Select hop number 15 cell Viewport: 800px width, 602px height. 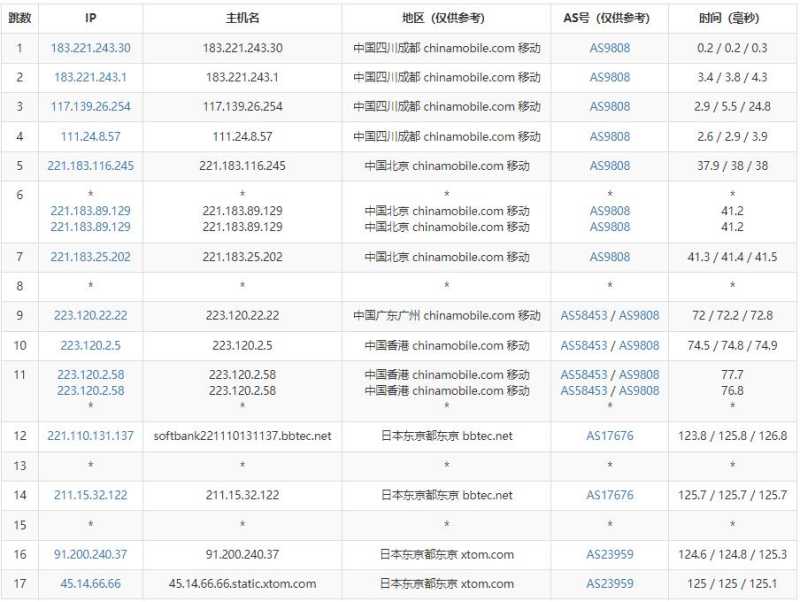pos(19,524)
